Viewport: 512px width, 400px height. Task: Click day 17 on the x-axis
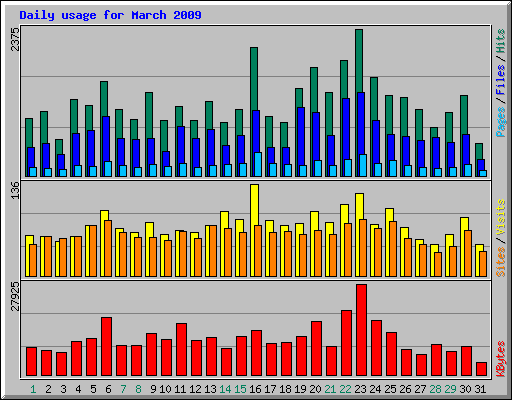coord(270,389)
